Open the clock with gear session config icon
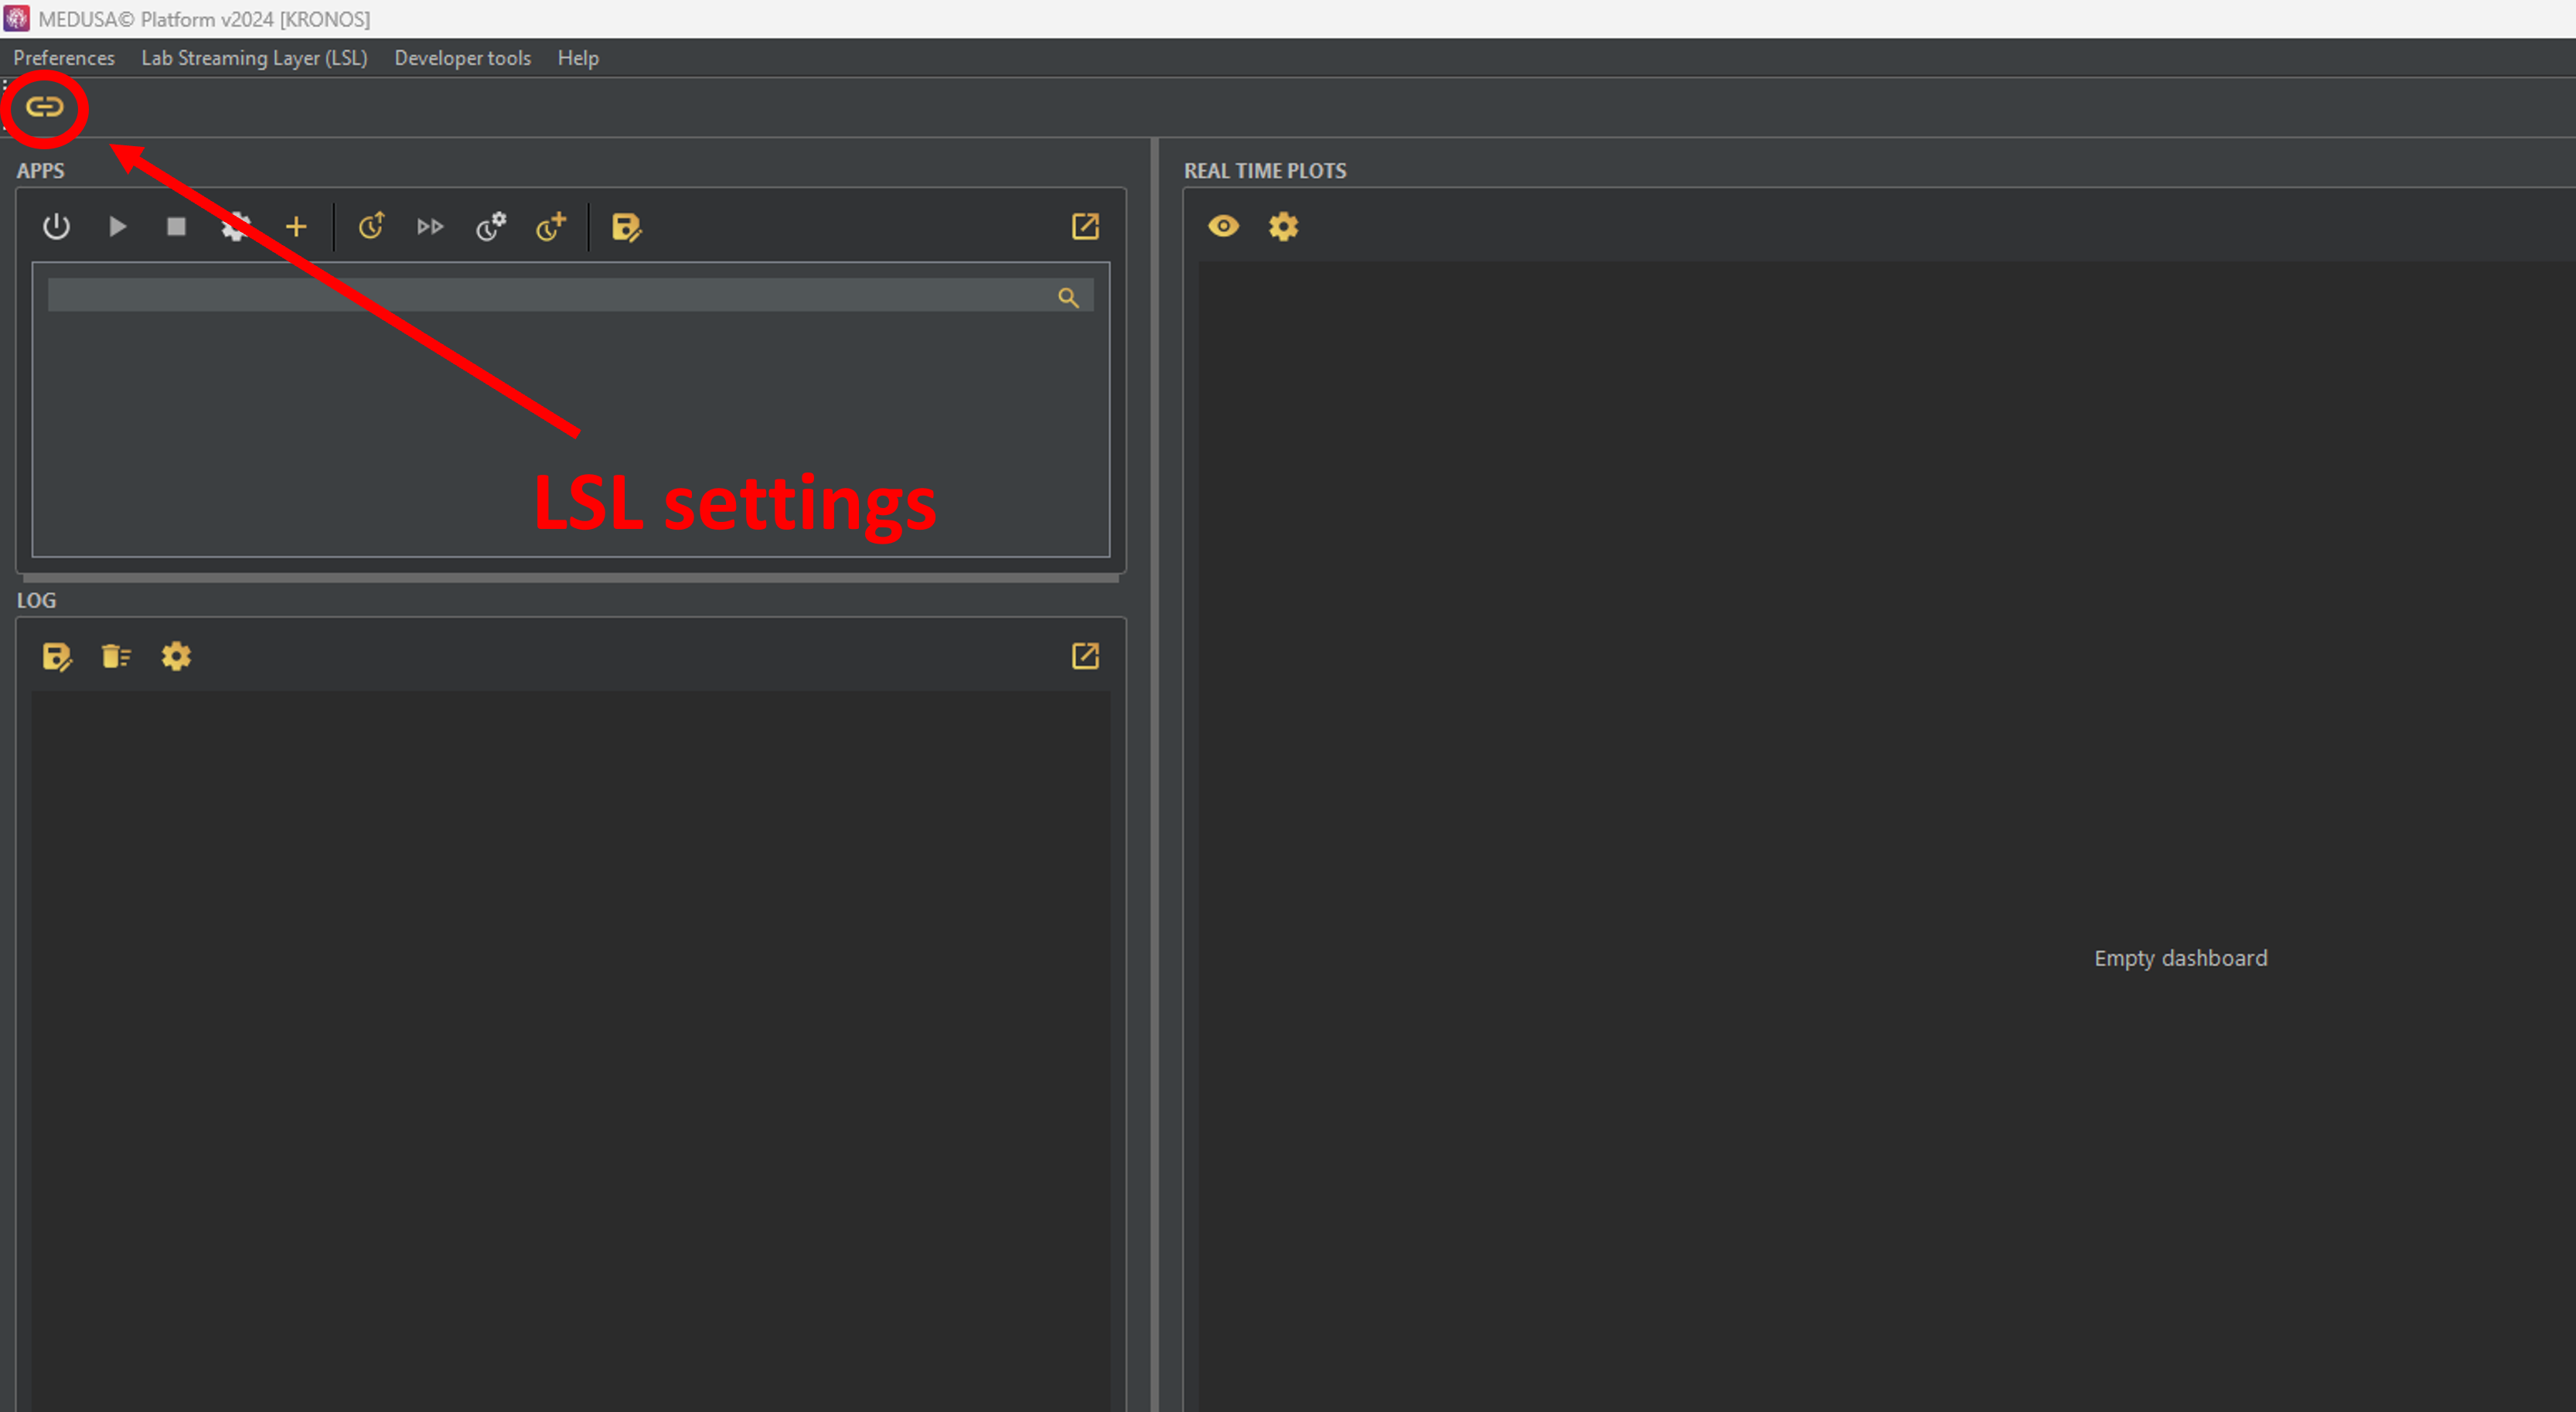This screenshot has width=2576, height=1412. (x=490, y=227)
